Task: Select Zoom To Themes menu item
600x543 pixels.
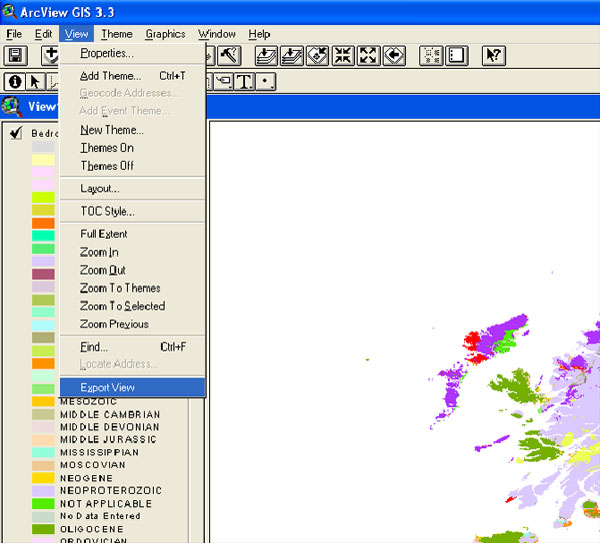Action: 132,288
